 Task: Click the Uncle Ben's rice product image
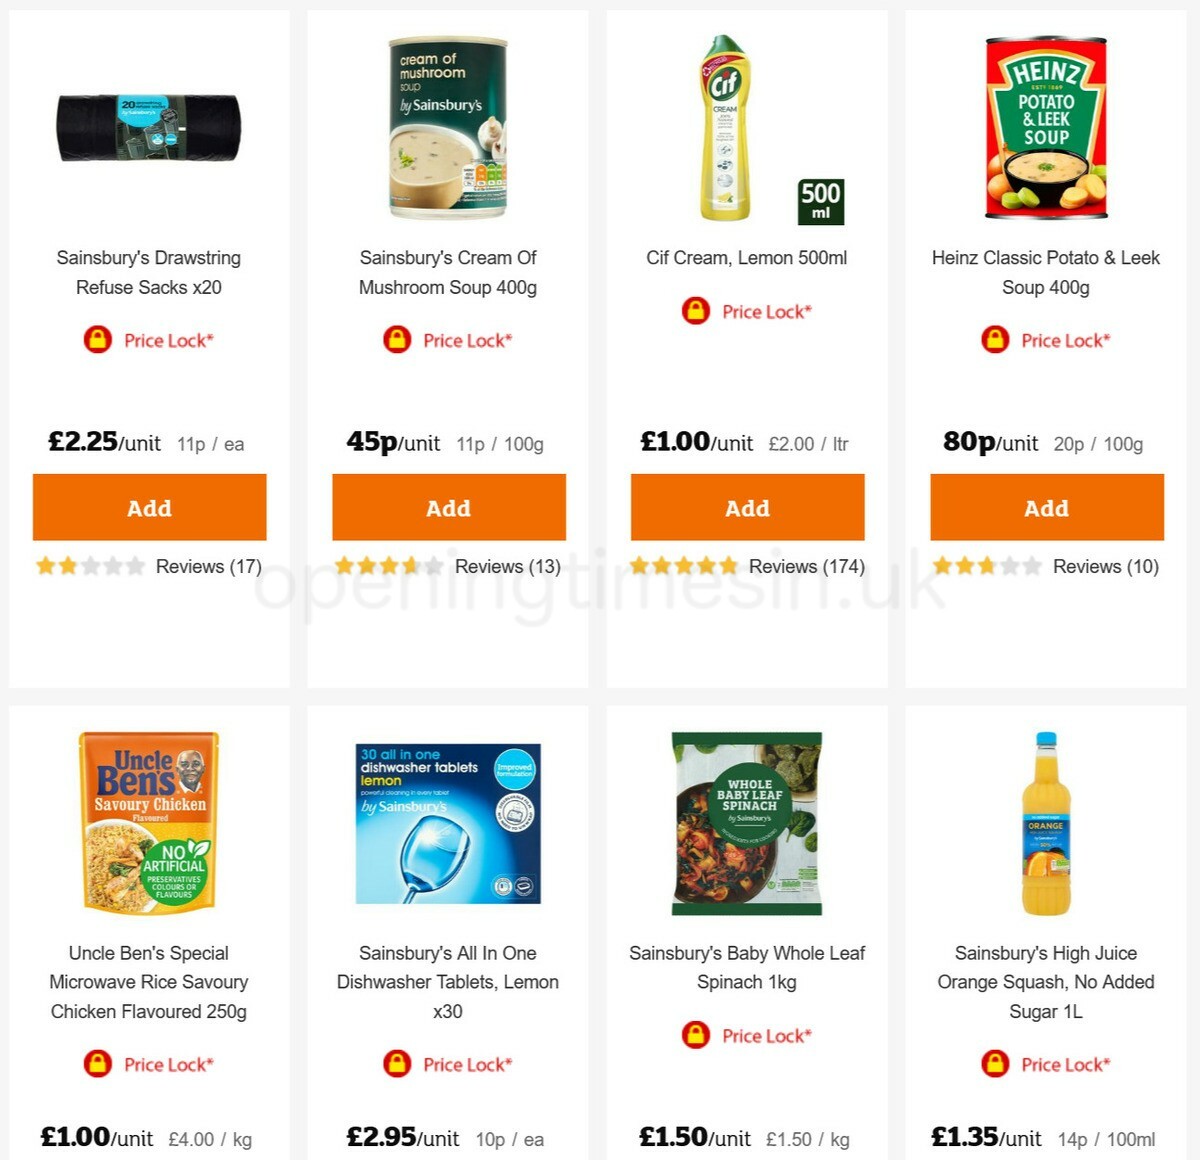coord(147,820)
